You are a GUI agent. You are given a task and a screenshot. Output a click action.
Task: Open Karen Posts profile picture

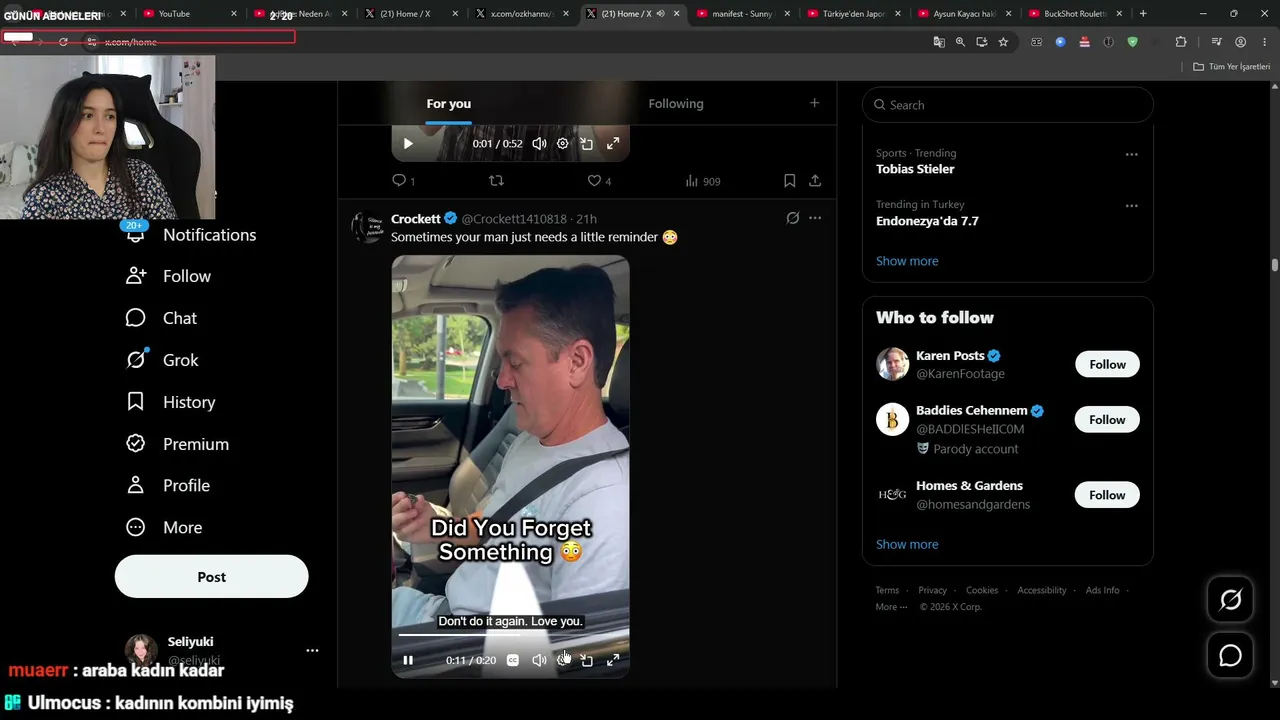click(893, 364)
